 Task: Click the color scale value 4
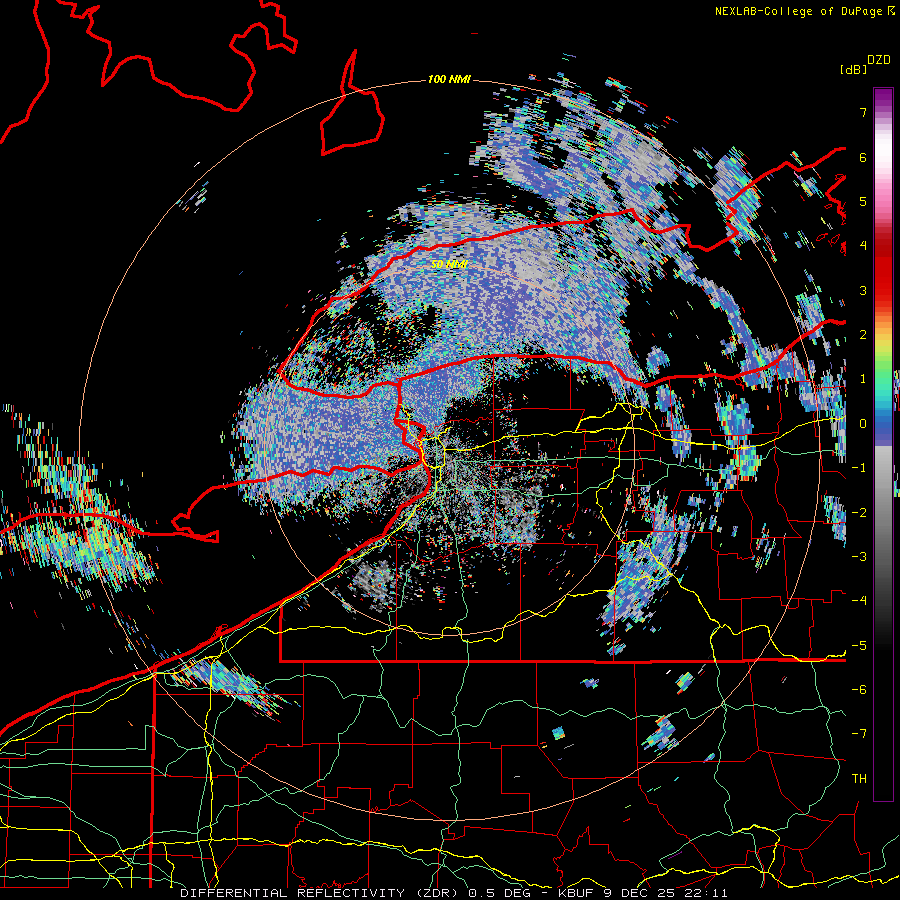pos(863,246)
